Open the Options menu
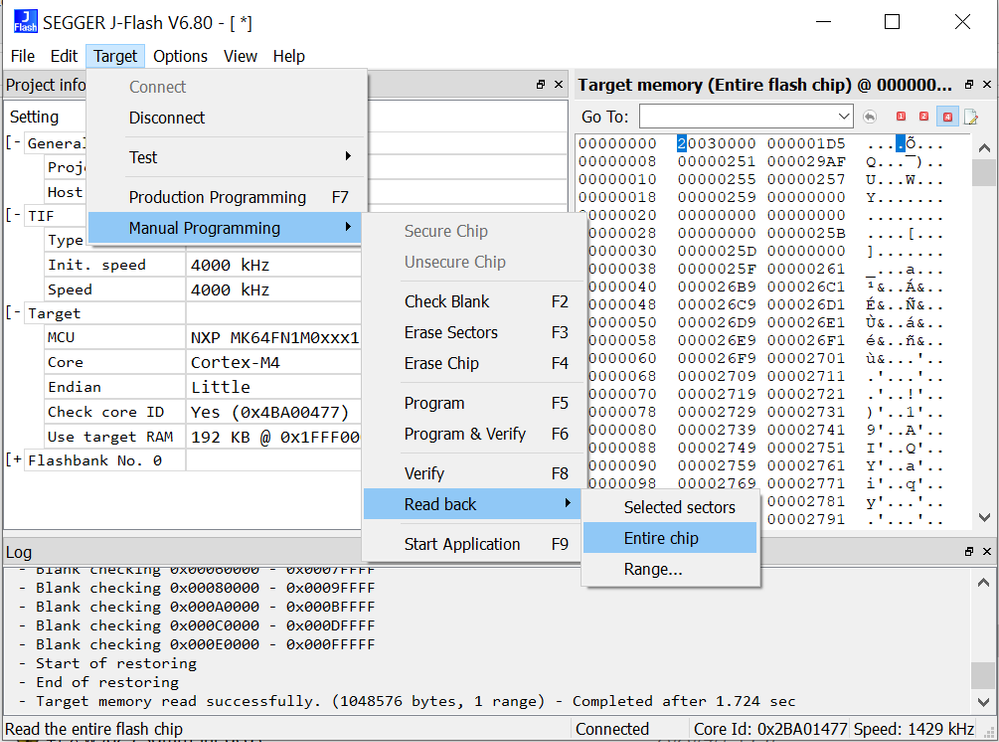 (x=180, y=56)
